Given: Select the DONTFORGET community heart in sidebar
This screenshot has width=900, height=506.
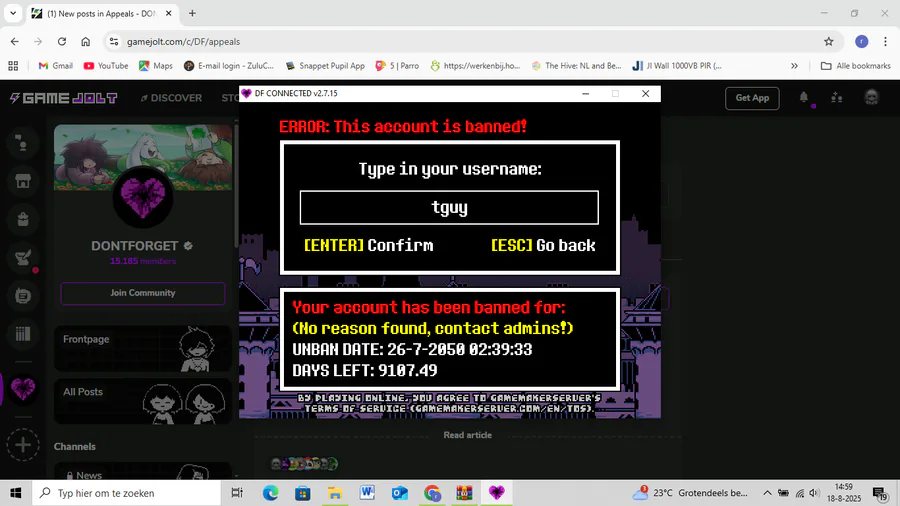Looking at the screenshot, I should point(23,388).
